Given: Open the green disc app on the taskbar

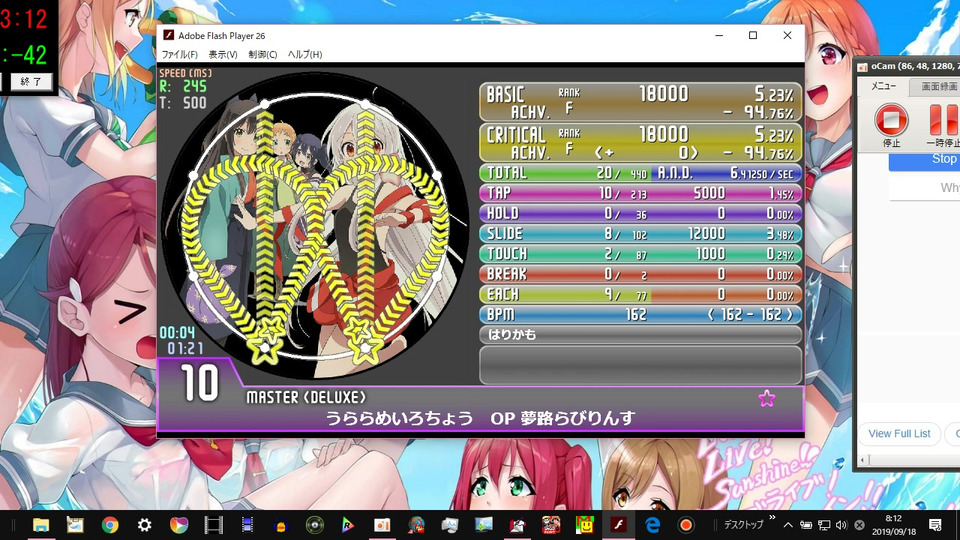Looking at the screenshot, I should pyautogui.click(x=315, y=525).
